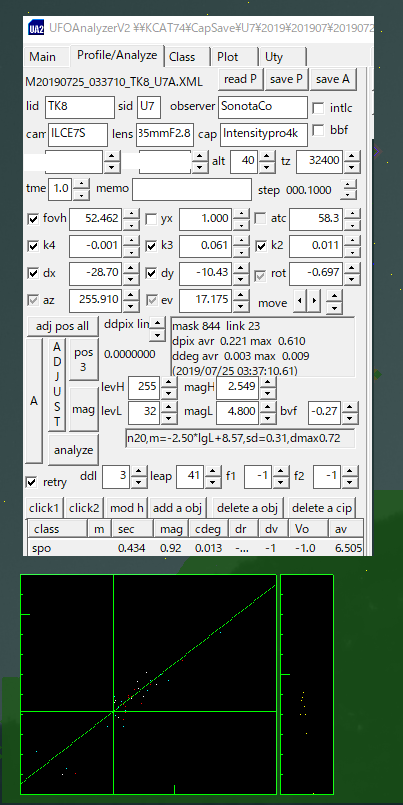403x805 pixels.
Task: Increase the k3 value spinner
Action: pos(242,240)
